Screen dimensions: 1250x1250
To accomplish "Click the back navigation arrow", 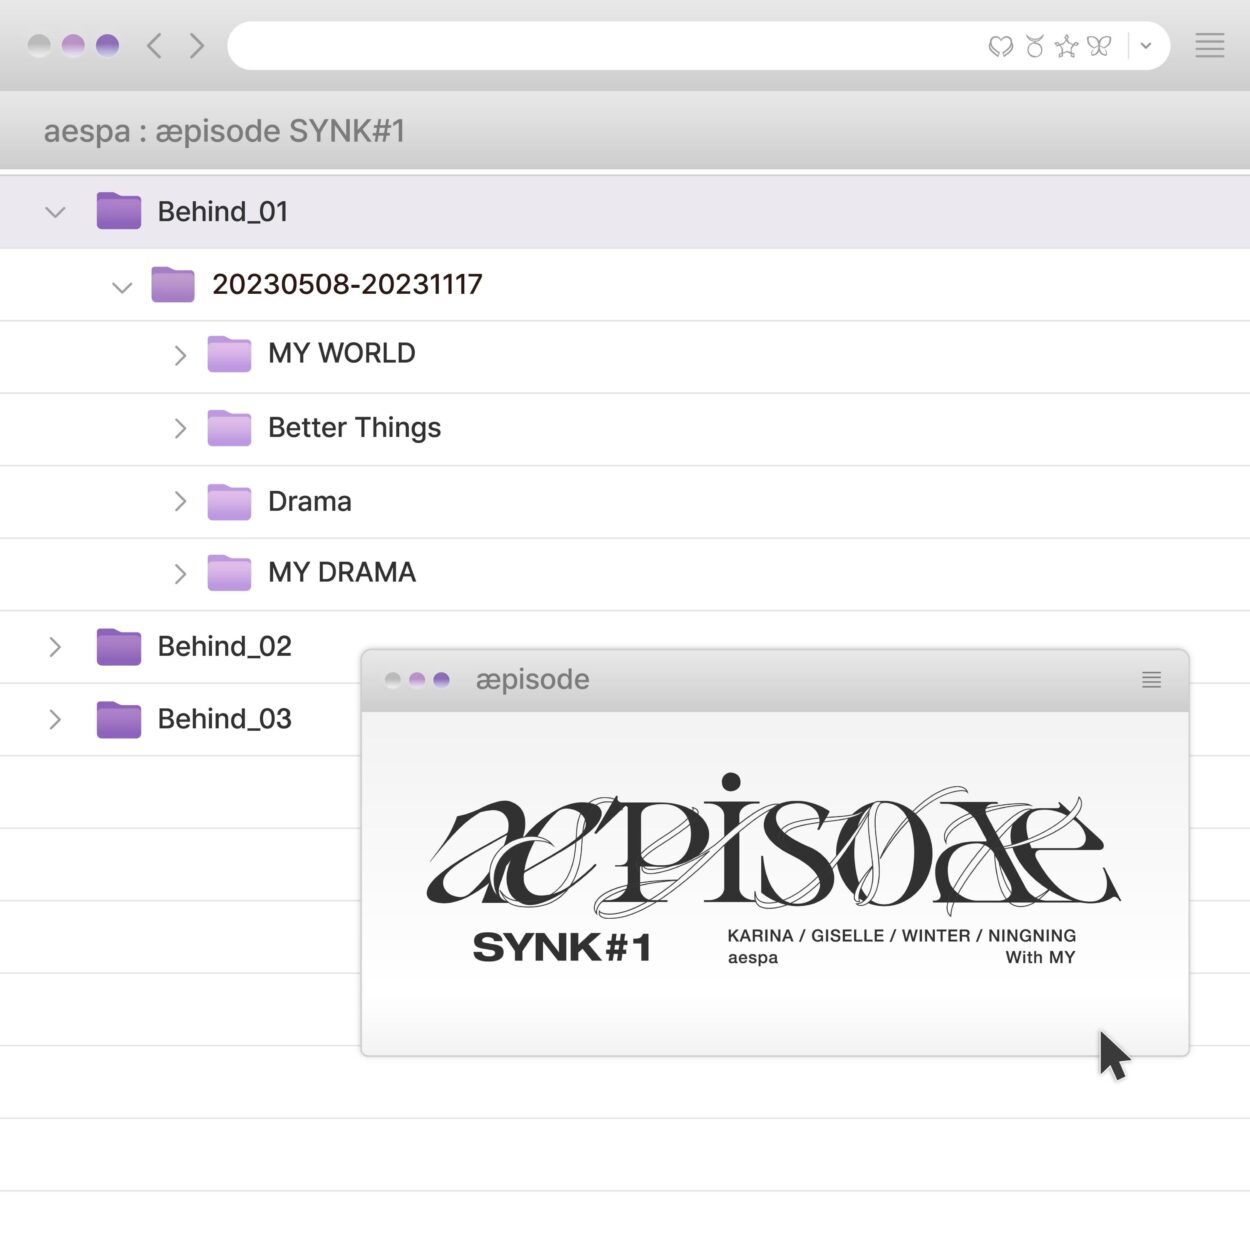I will tap(153, 45).
